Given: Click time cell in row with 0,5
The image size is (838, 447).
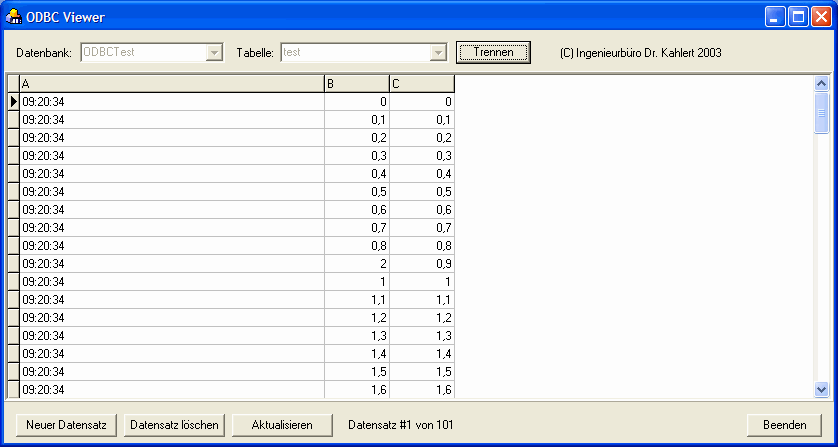Looking at the screenshot, I should coord(172,191).
